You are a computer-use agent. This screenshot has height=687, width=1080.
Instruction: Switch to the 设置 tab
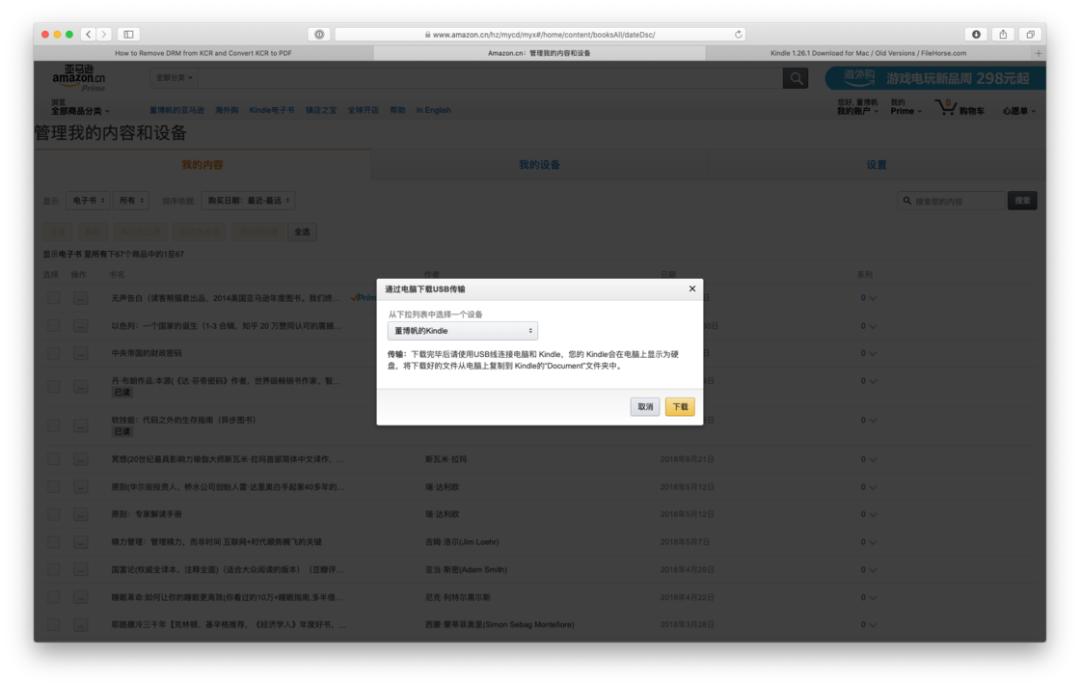pos(876,165)
